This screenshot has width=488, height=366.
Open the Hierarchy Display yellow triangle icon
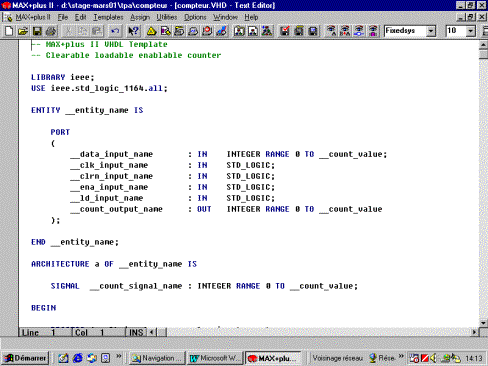(x=152, y=31)
